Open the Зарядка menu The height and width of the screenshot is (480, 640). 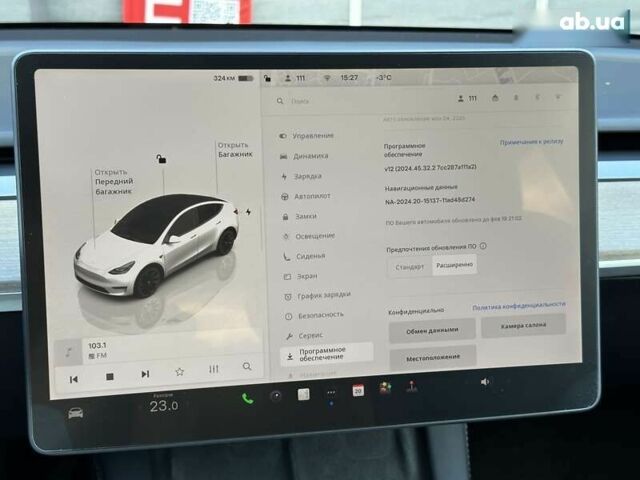tap(302, 176)
